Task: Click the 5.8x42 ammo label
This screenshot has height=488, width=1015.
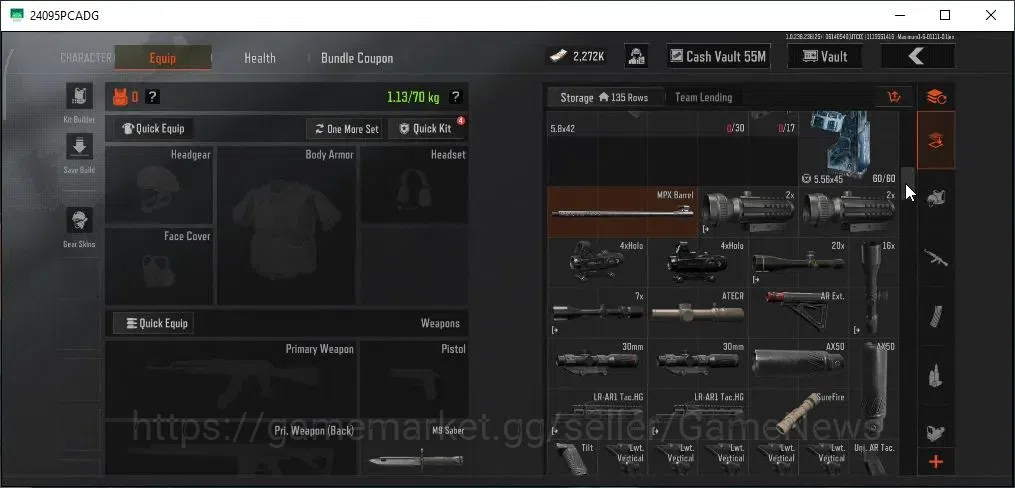Action: click(562, 128)
